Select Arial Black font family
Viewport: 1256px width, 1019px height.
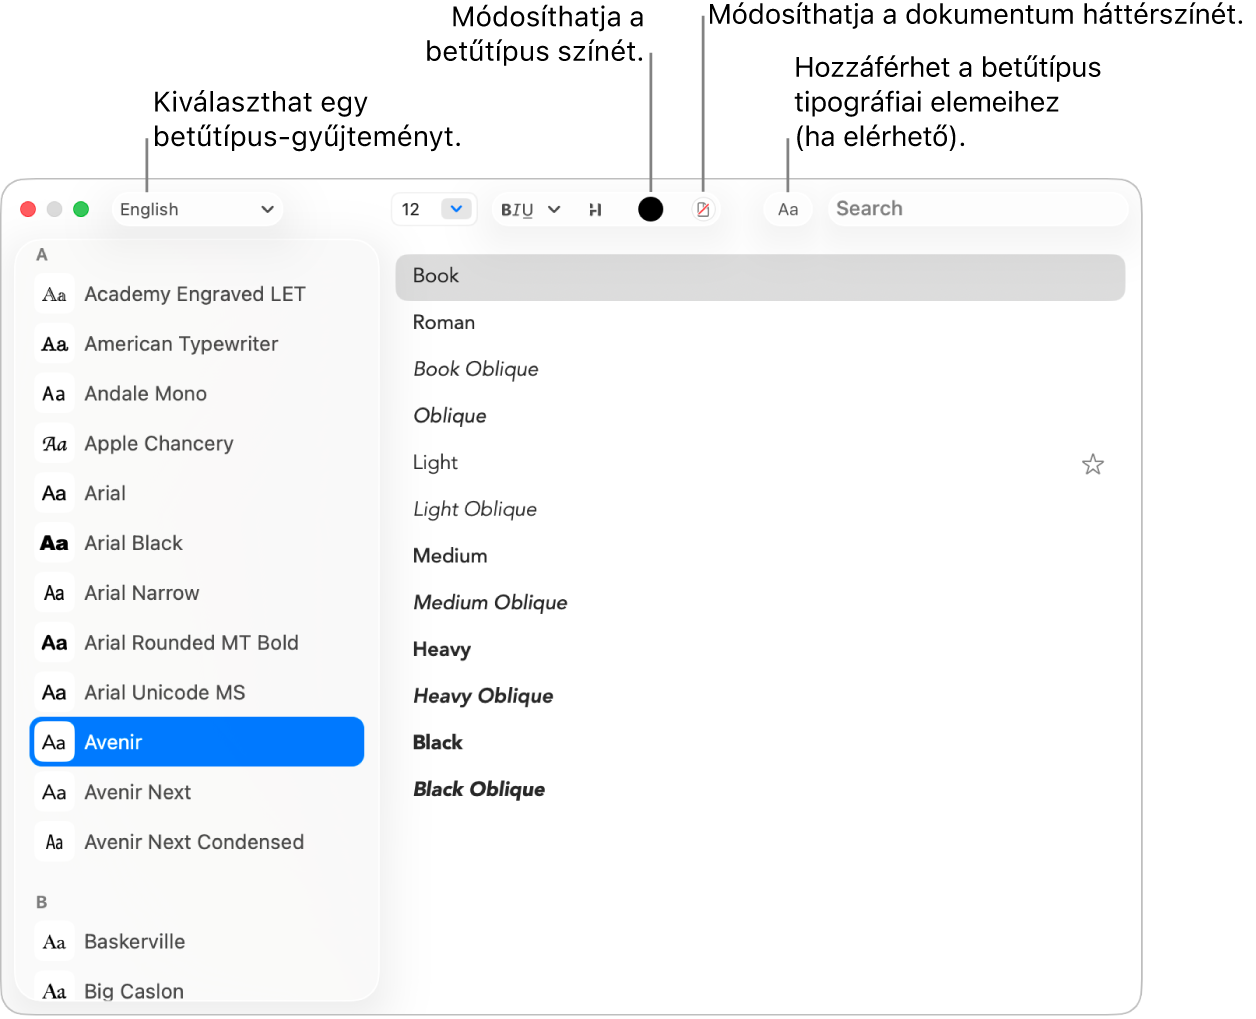coord(197,543)
